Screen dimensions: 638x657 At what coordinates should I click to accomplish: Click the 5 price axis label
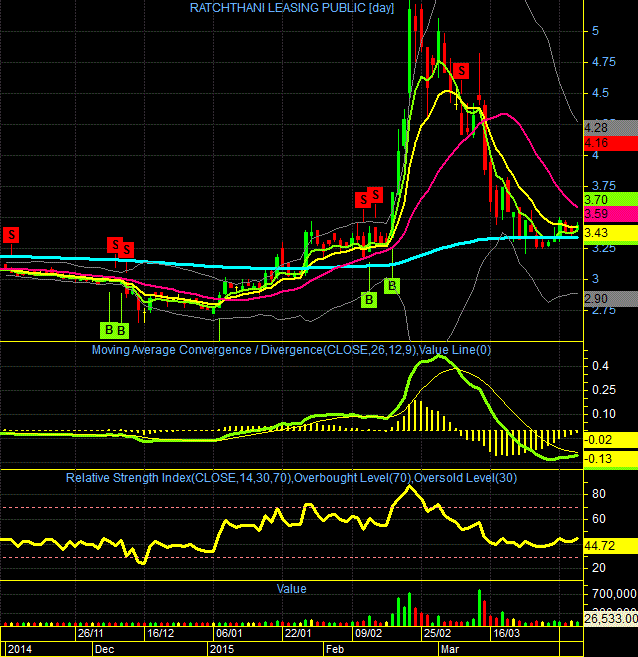[595, 31]
